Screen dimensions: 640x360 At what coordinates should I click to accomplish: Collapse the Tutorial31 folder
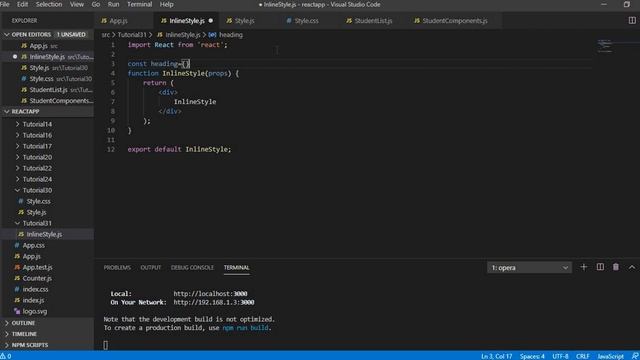click(17, 223)
